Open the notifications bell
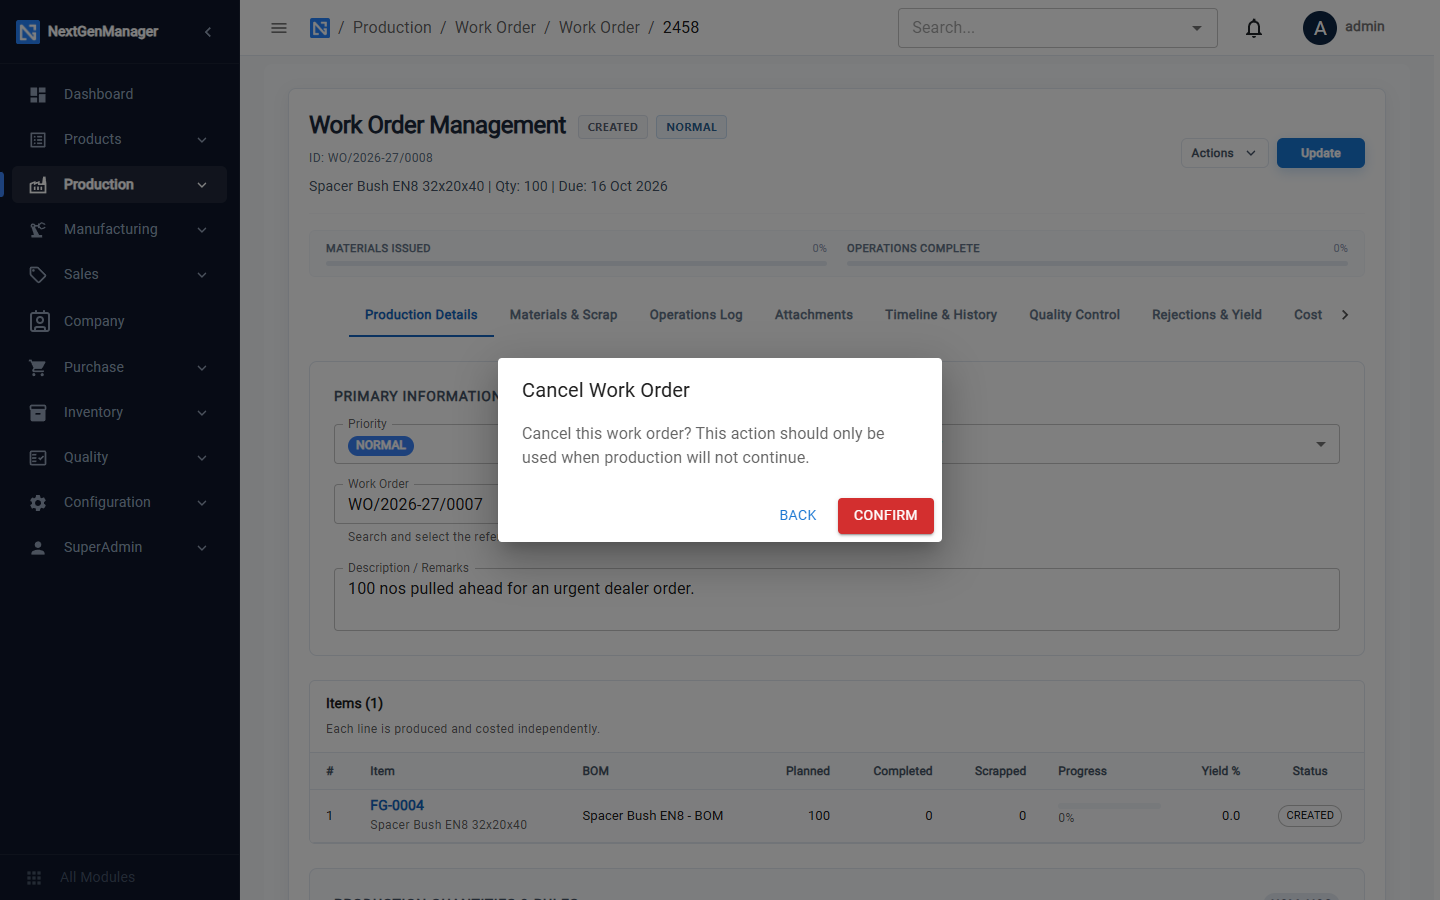The height and width of the screenshot is (900, 1440). coord(1254,28)
